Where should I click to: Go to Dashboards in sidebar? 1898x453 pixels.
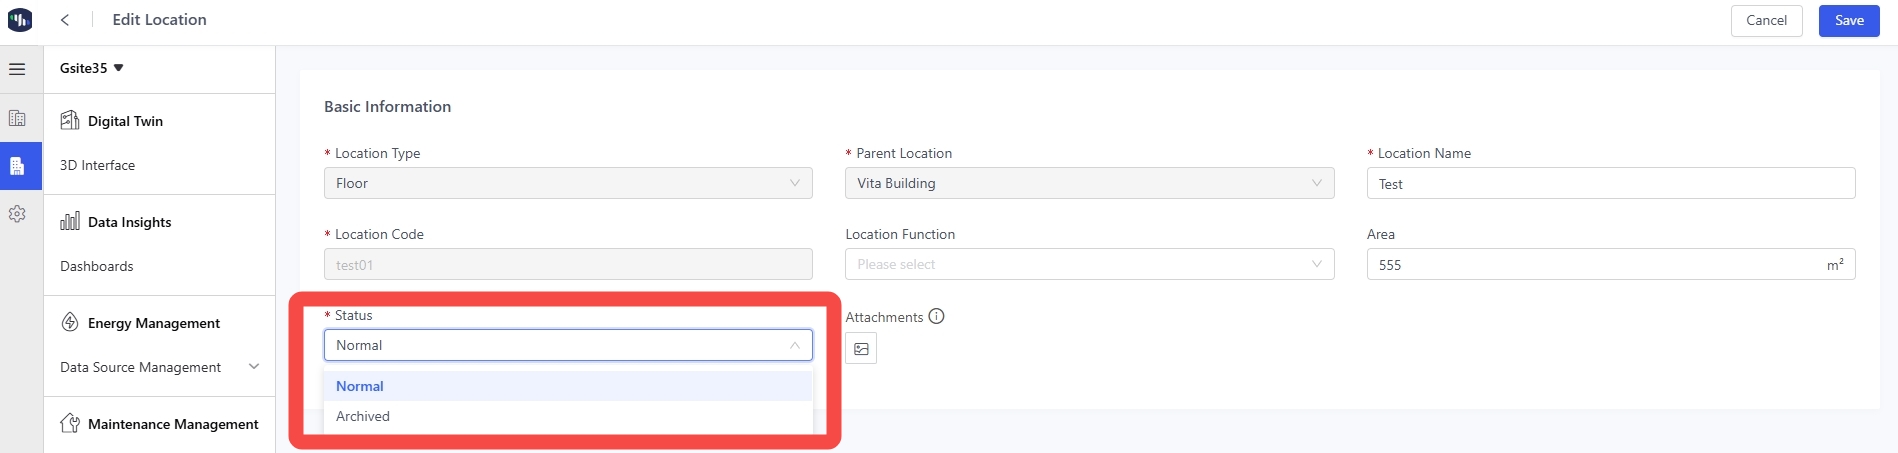[96, 266]
